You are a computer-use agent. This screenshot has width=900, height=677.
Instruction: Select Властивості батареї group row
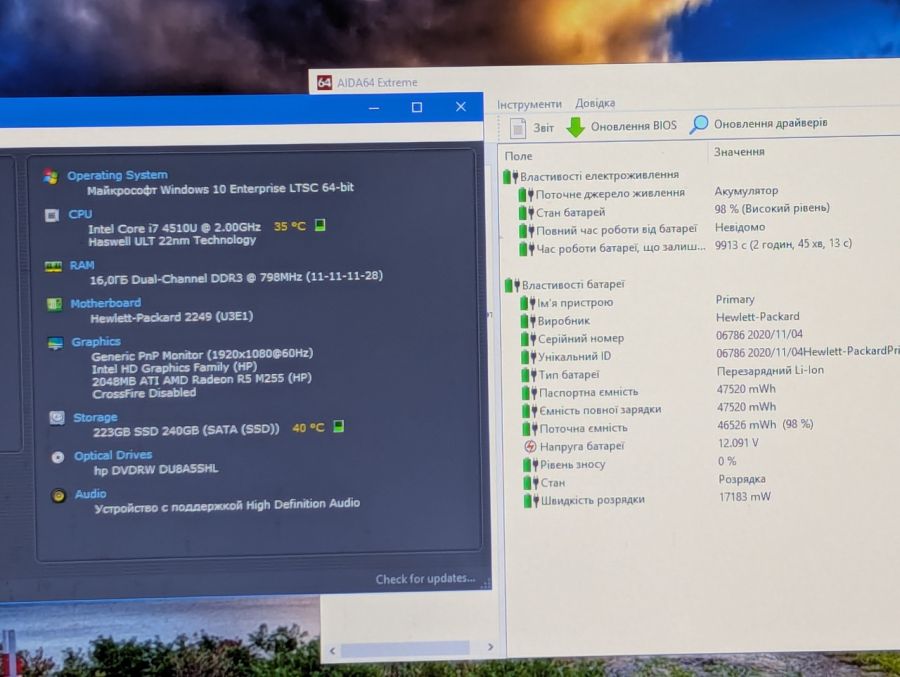click(x=565, y=284)
